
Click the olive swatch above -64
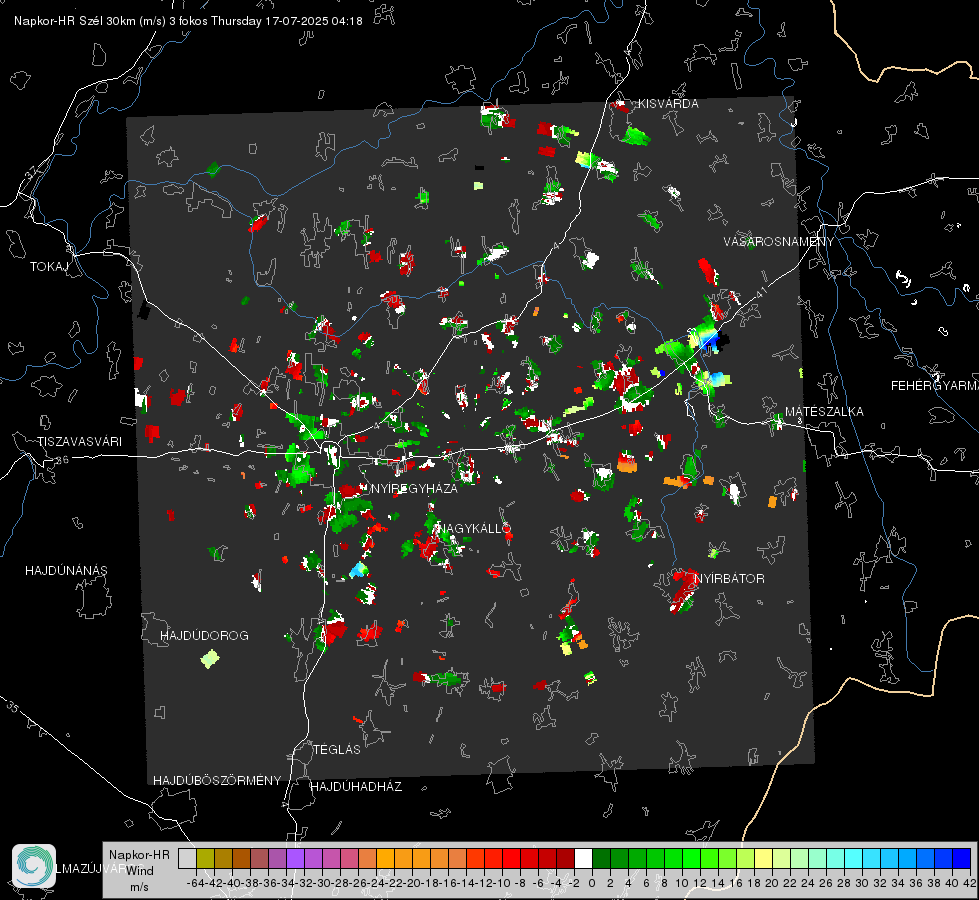tap(205, 858)
